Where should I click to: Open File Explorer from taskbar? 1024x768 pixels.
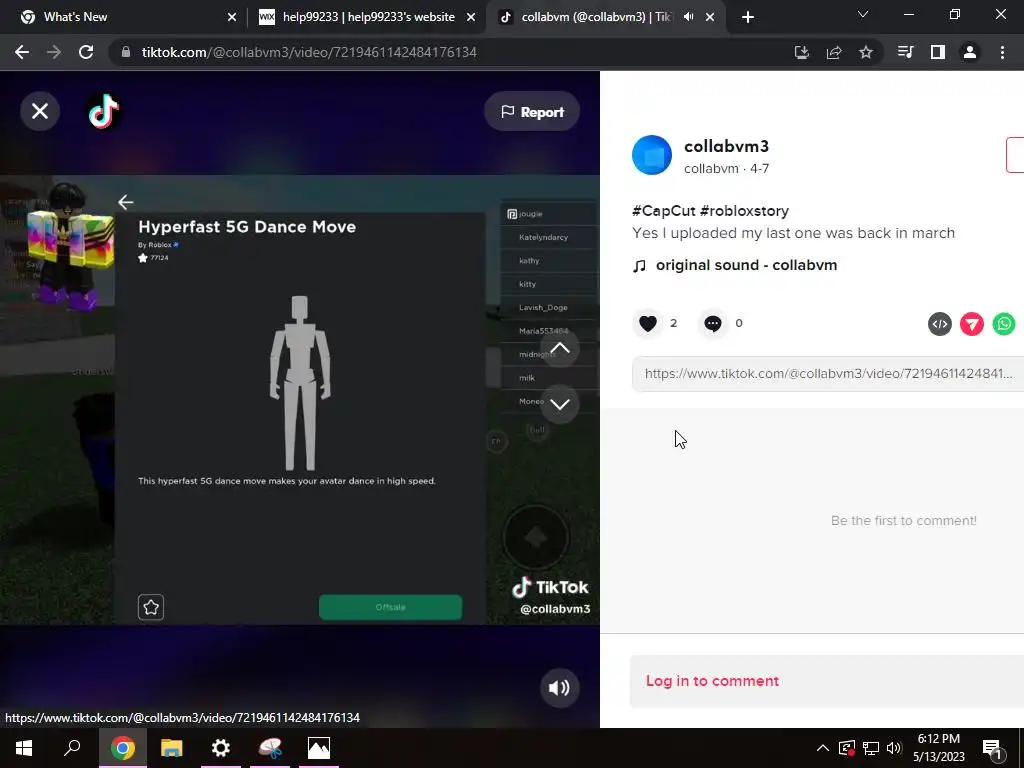click(172, 748)
